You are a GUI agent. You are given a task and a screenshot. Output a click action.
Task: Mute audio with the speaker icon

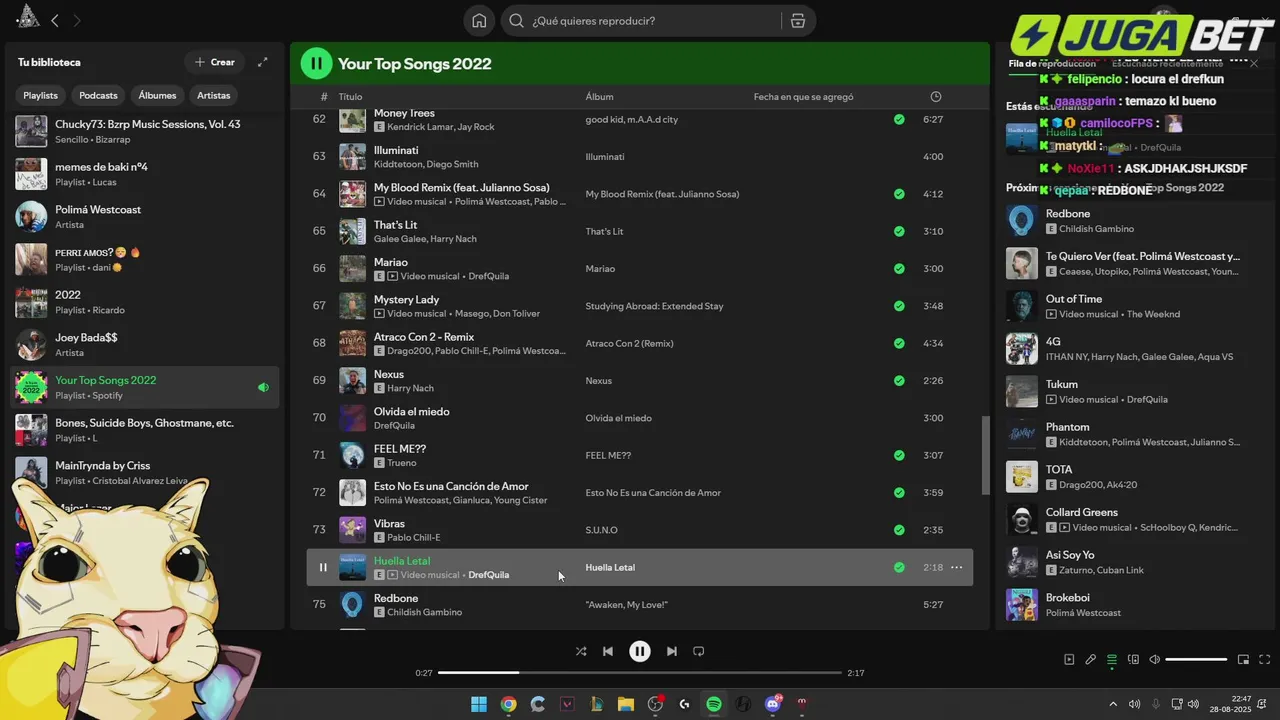click(x=1155, y=660)
